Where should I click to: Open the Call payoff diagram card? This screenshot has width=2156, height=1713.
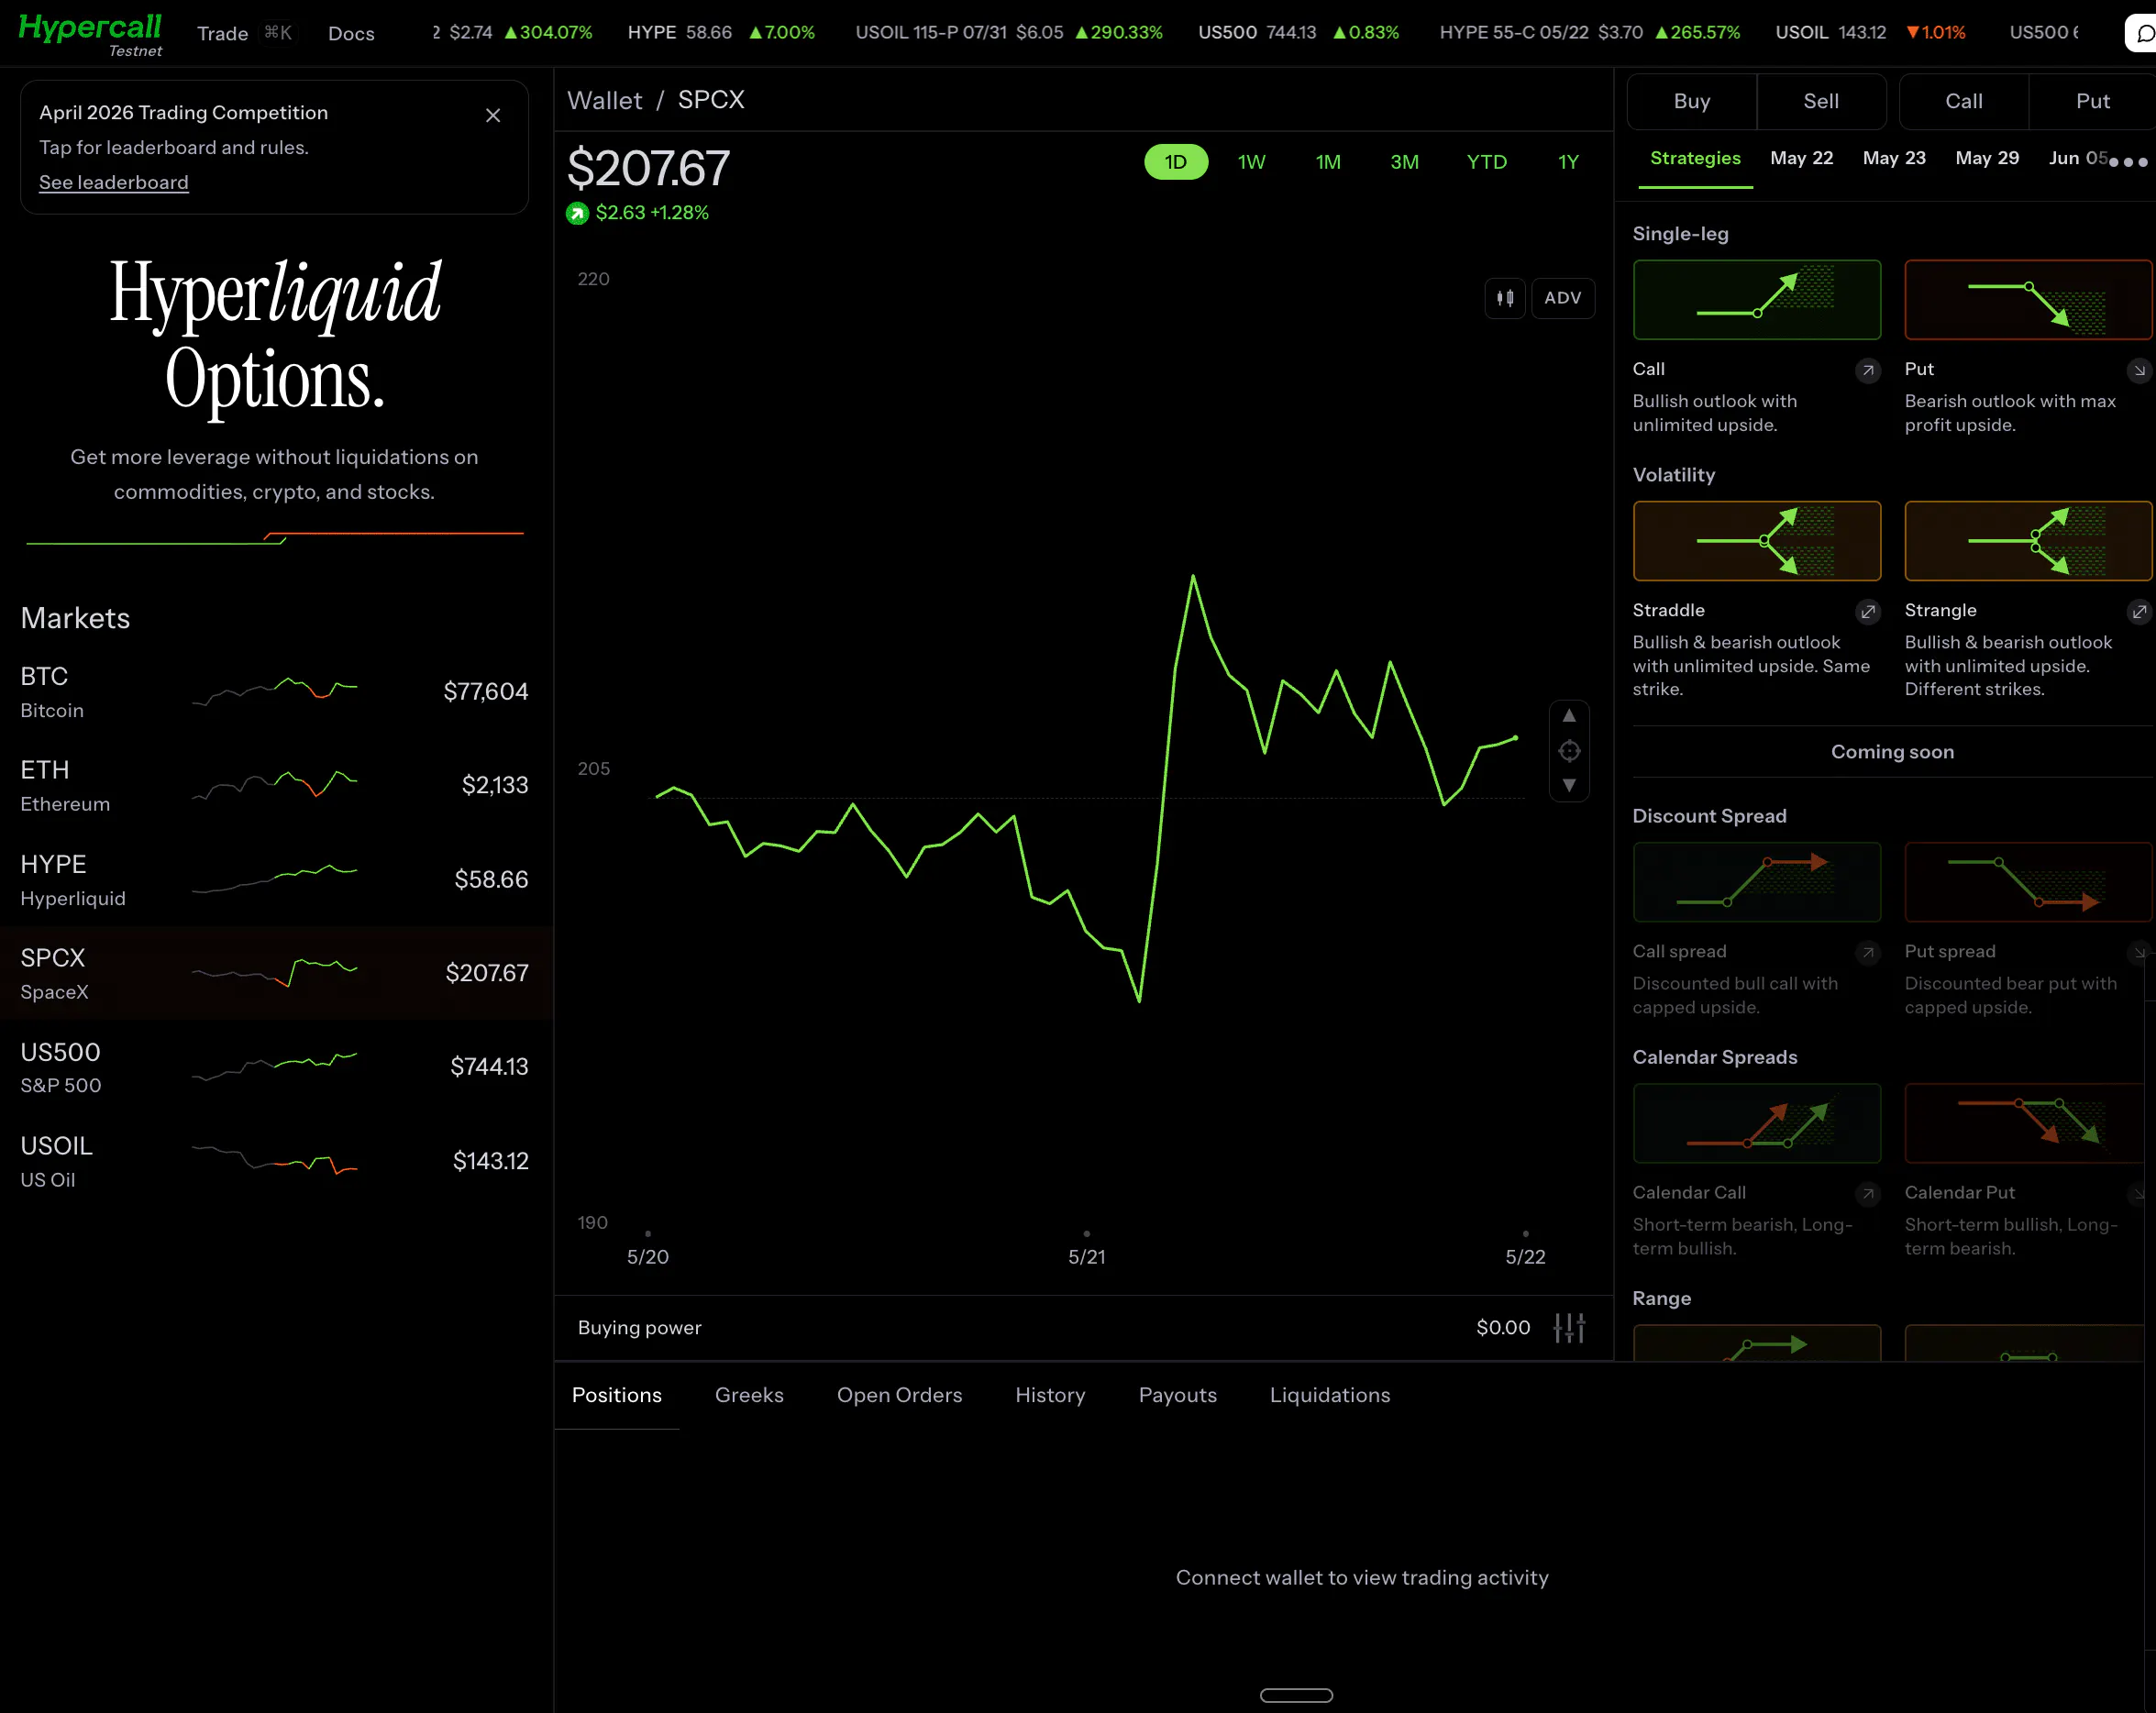(1756, 300)
